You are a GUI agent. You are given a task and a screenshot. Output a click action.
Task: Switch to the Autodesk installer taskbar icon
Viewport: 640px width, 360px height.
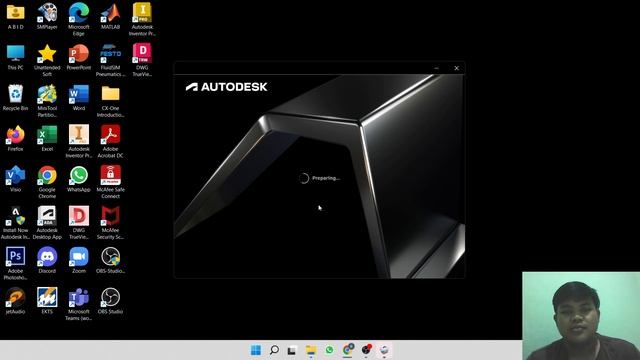click(384, 350)
